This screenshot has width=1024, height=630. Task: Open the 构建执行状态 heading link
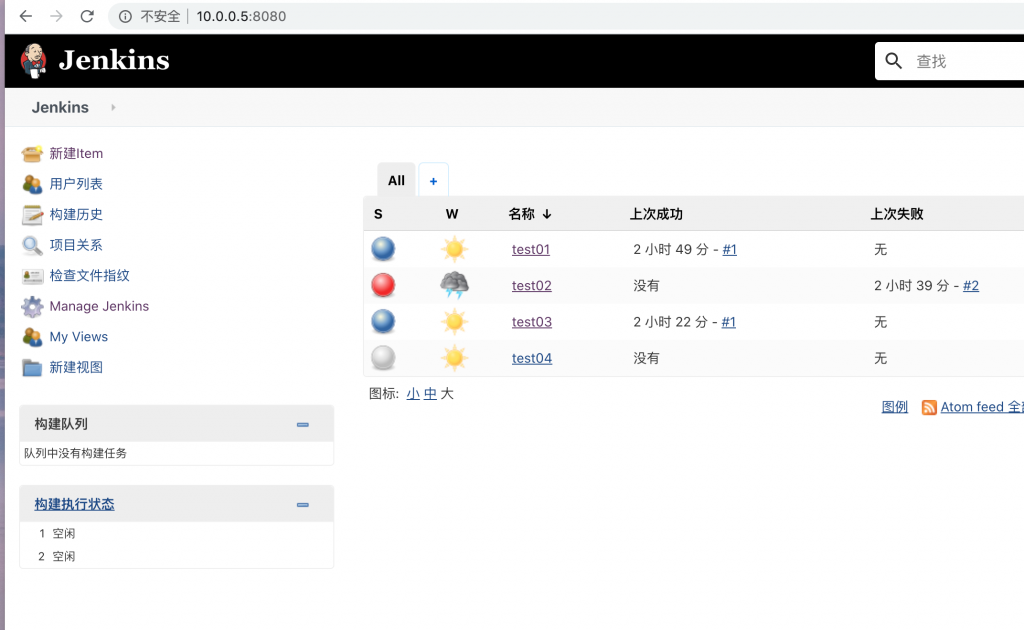click(74, 504)
